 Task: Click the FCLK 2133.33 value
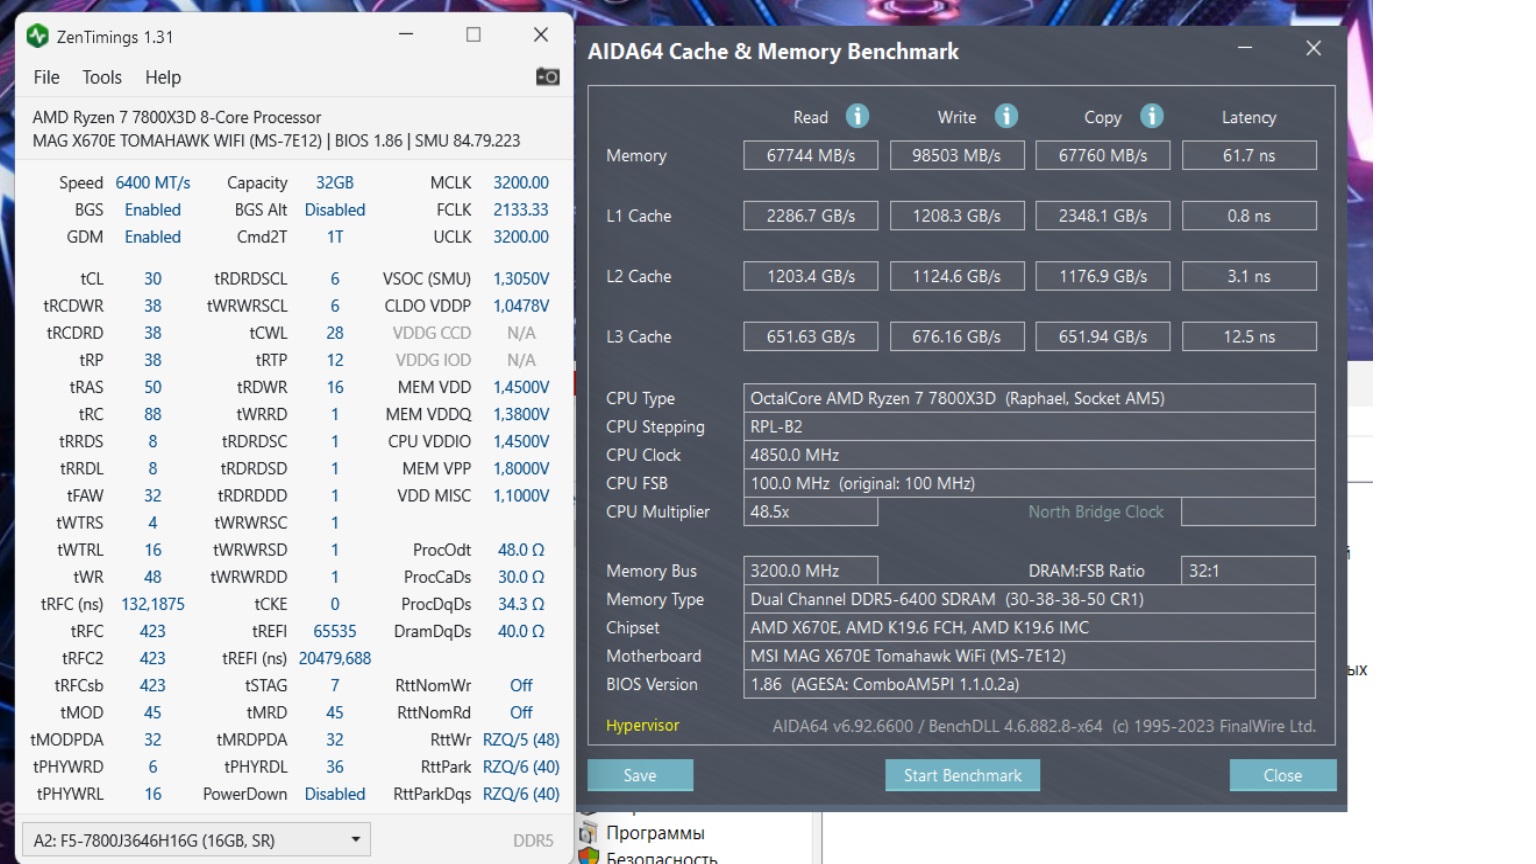(x=521, y=209)
